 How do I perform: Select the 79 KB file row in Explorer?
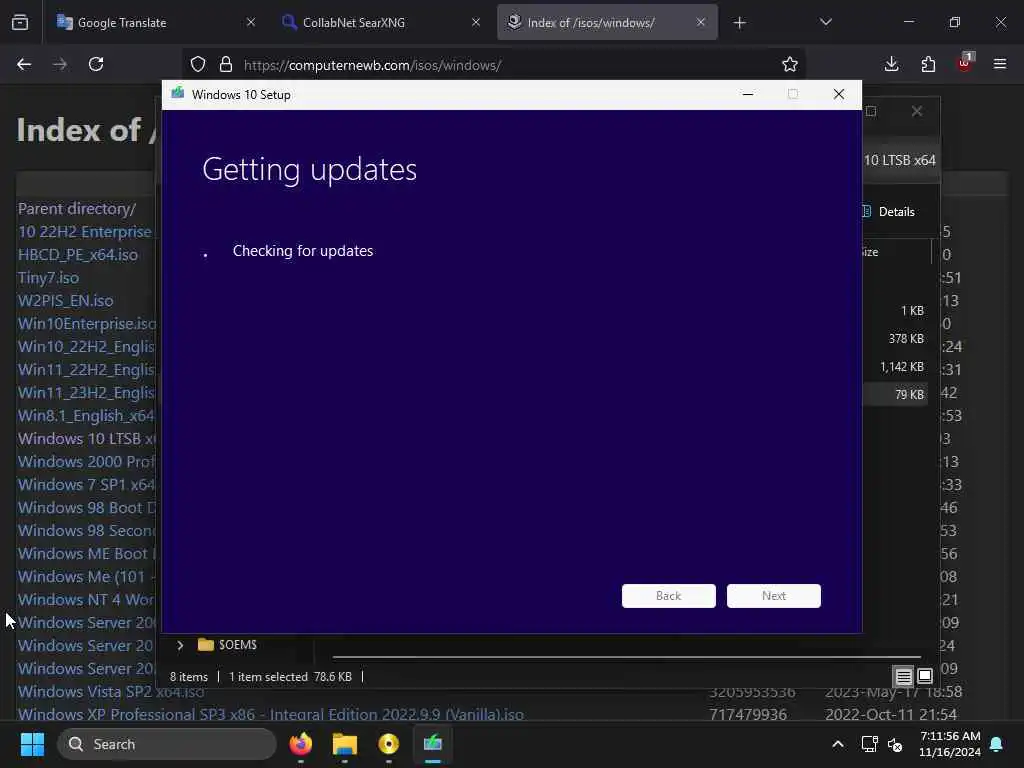tap(895, 394)
